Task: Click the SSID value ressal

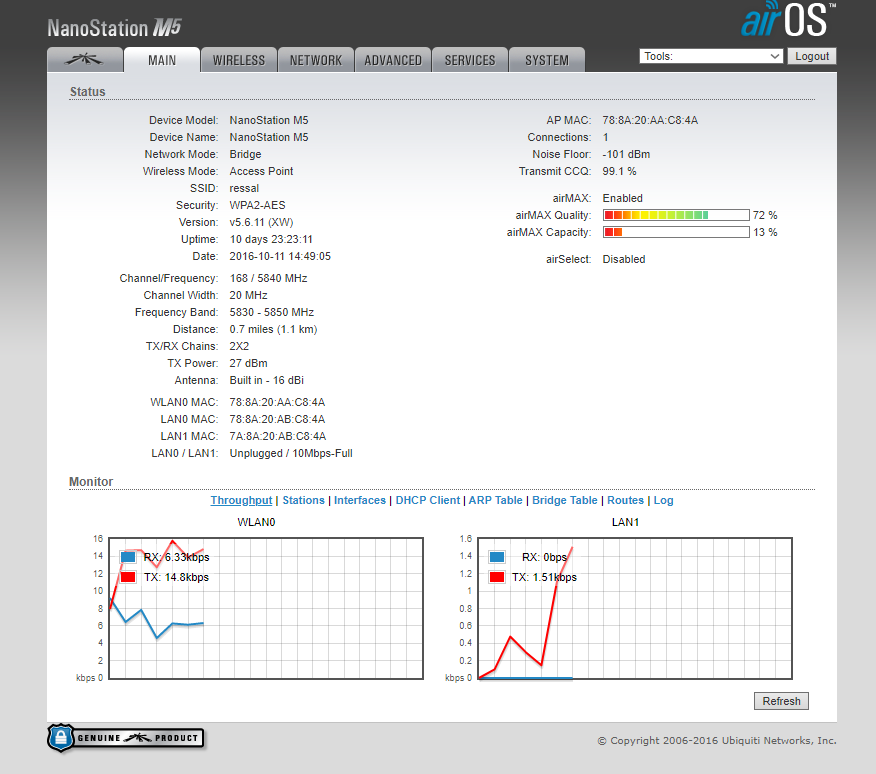Action: pyautogui.click(x=244, y=188)
